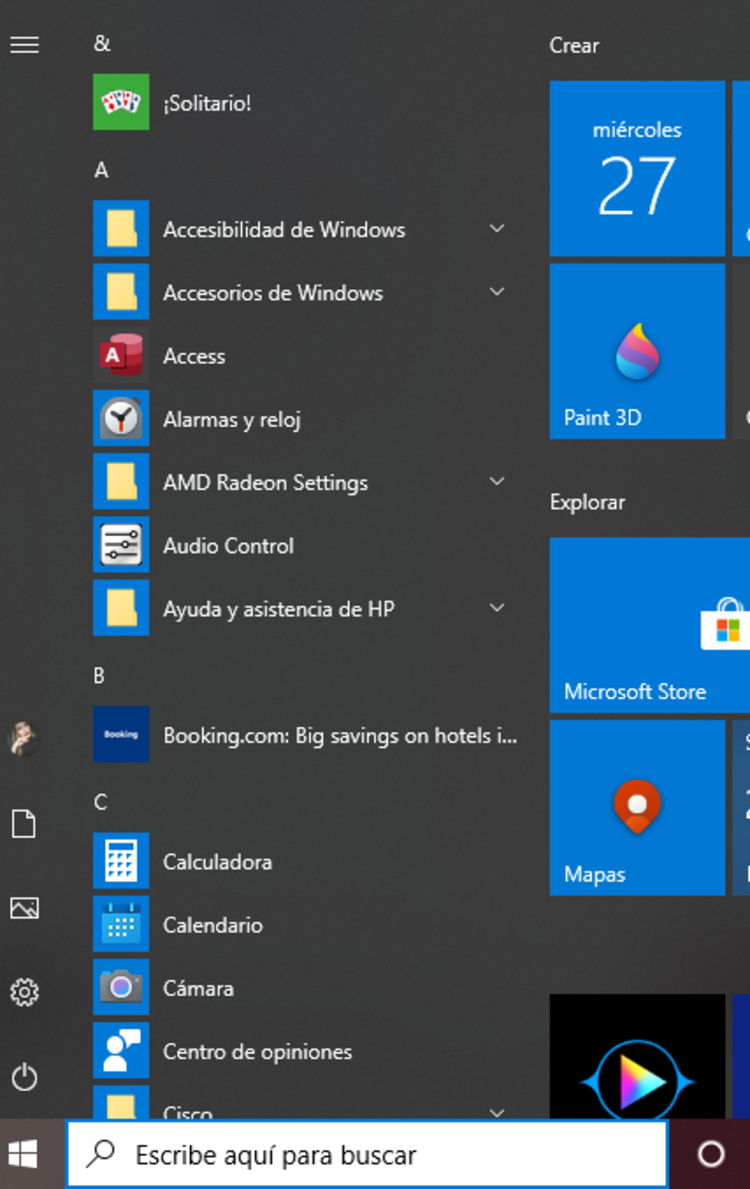Select the Audio Control label
750x1189 pixels.
point(228,545)
